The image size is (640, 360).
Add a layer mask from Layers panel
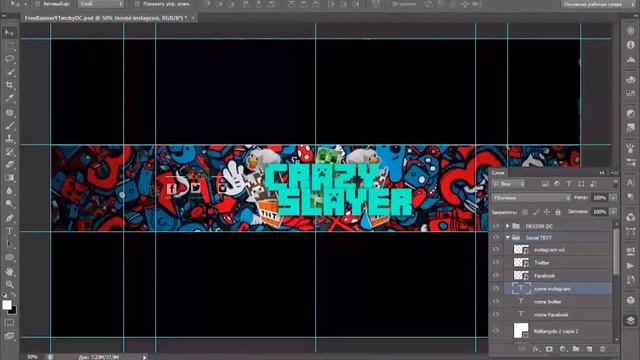coord(549,349)
